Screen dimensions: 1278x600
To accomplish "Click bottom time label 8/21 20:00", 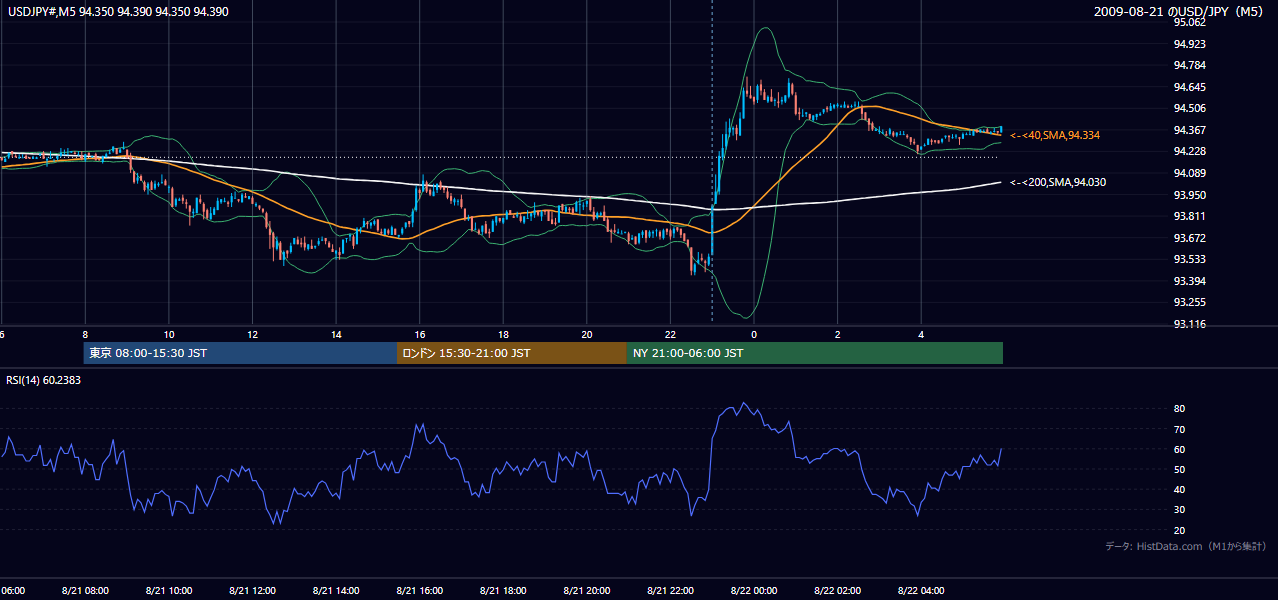I will coord(586,591).
